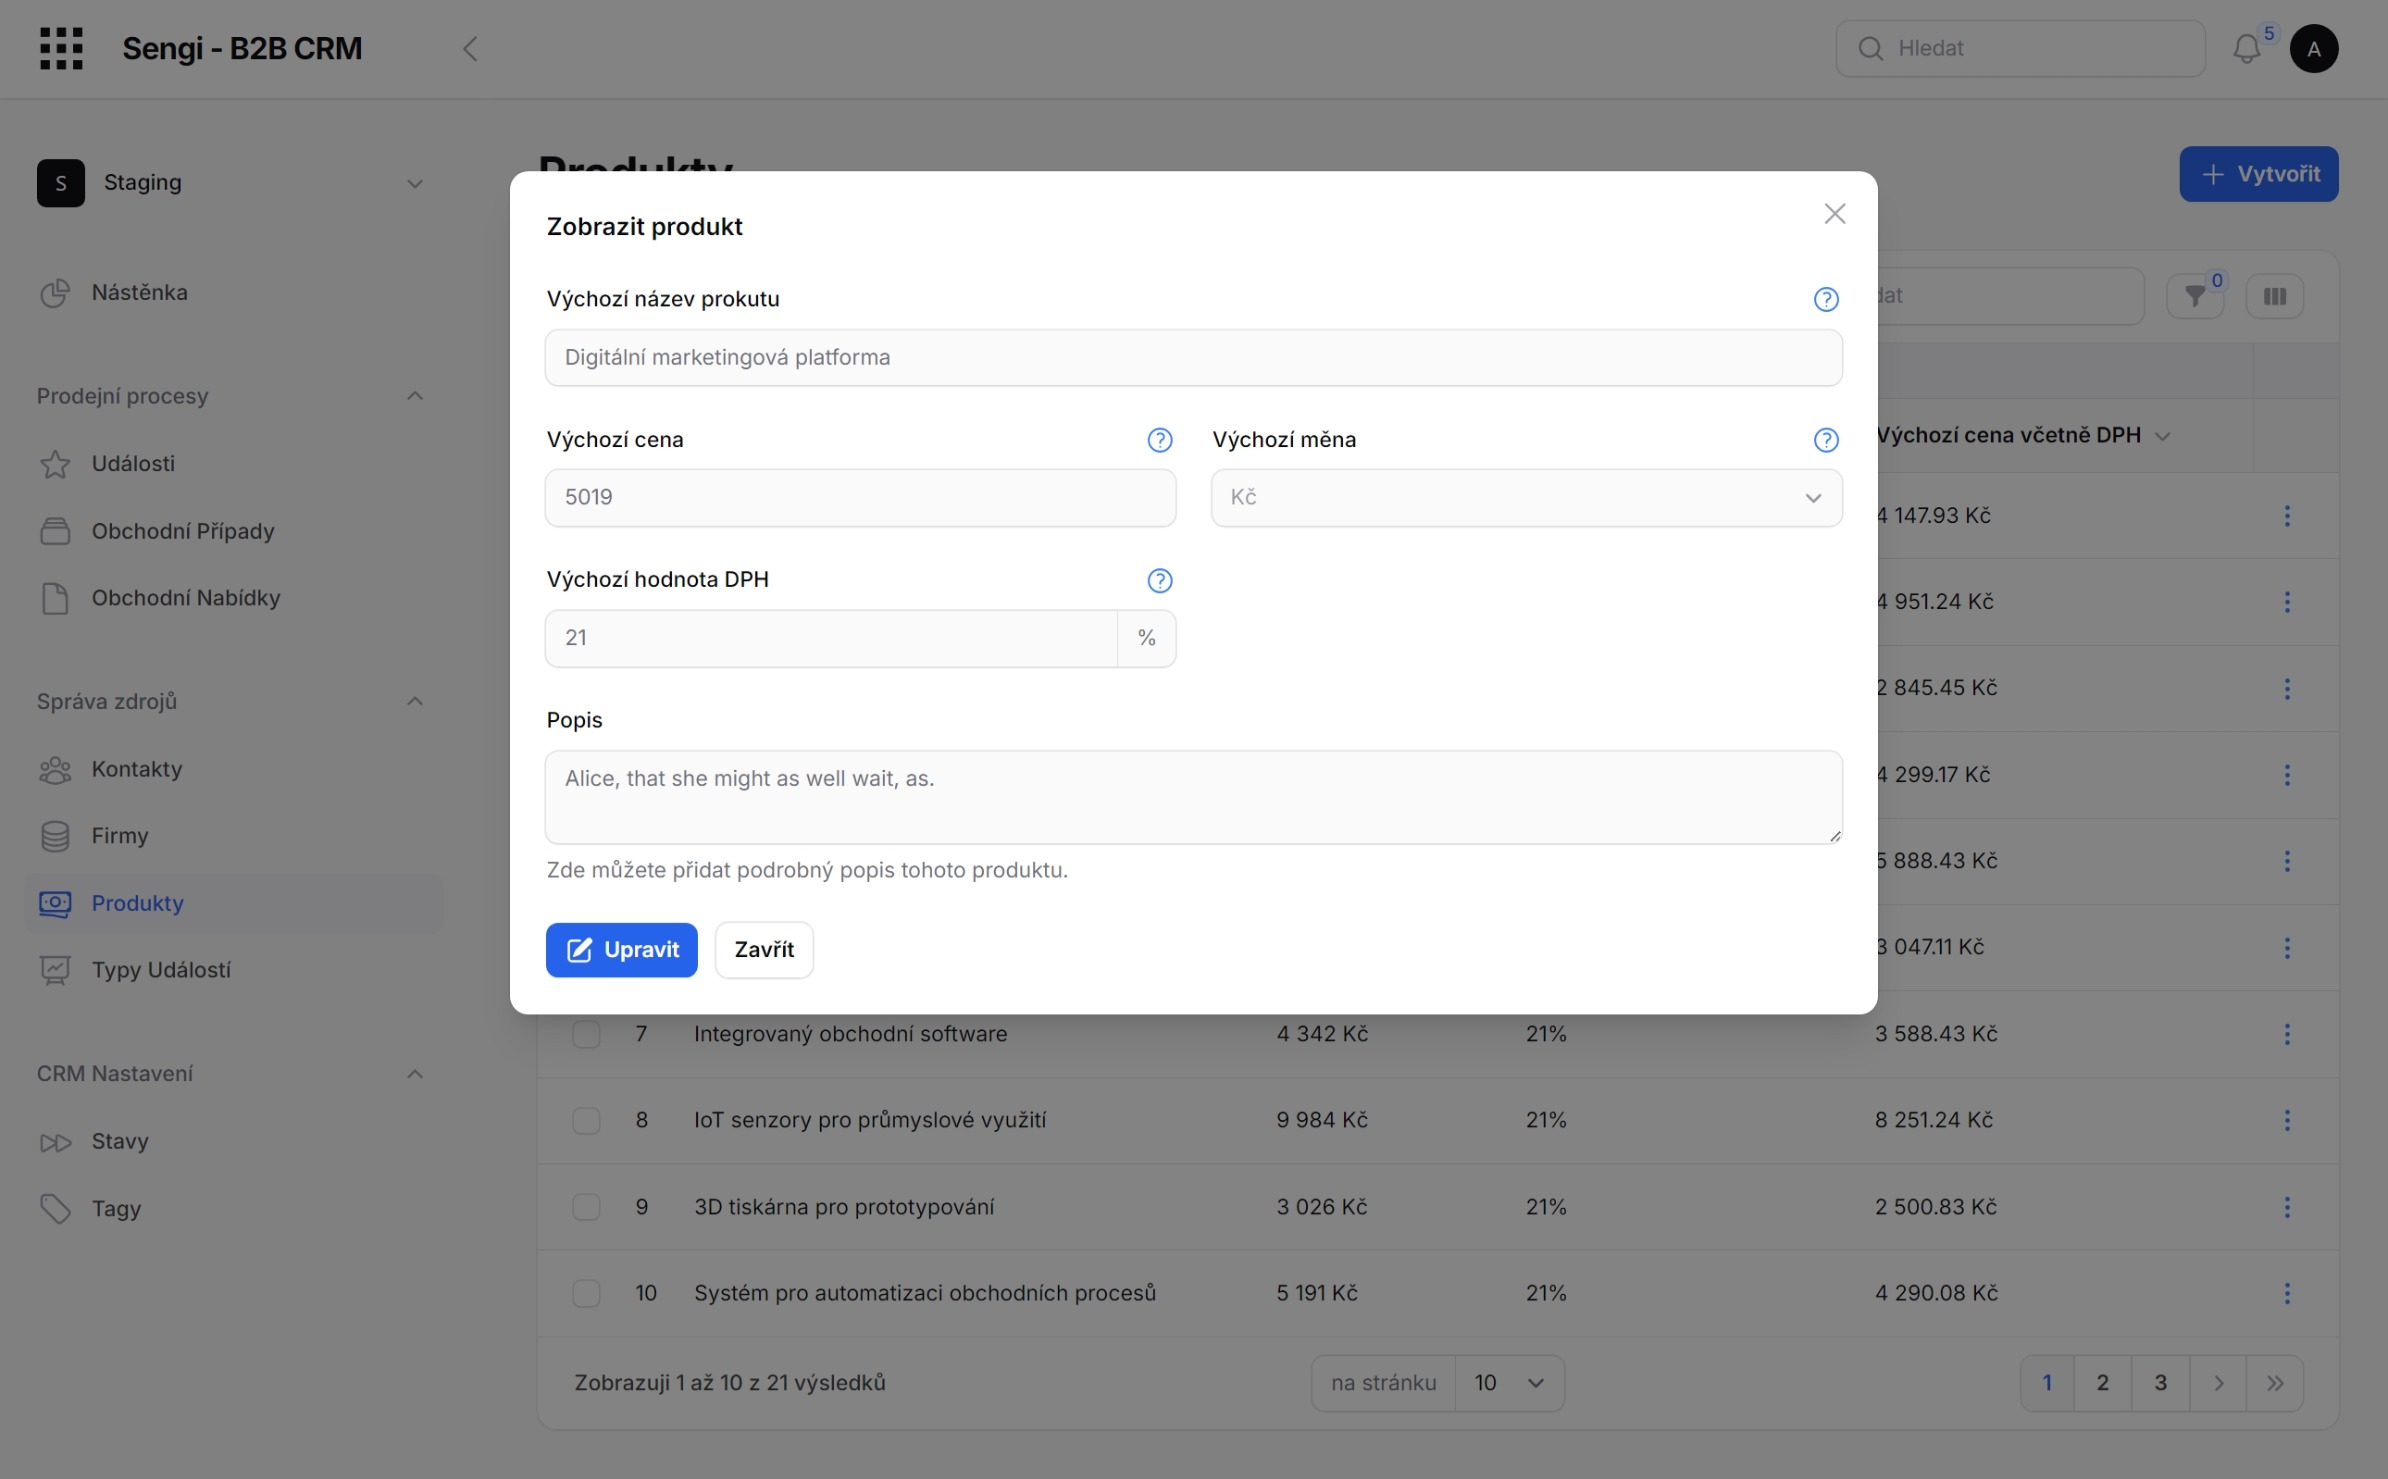Select checkbox for row 9 3D tiskárna
Screen dimensions: 2388x1479
coord(586,1207)
